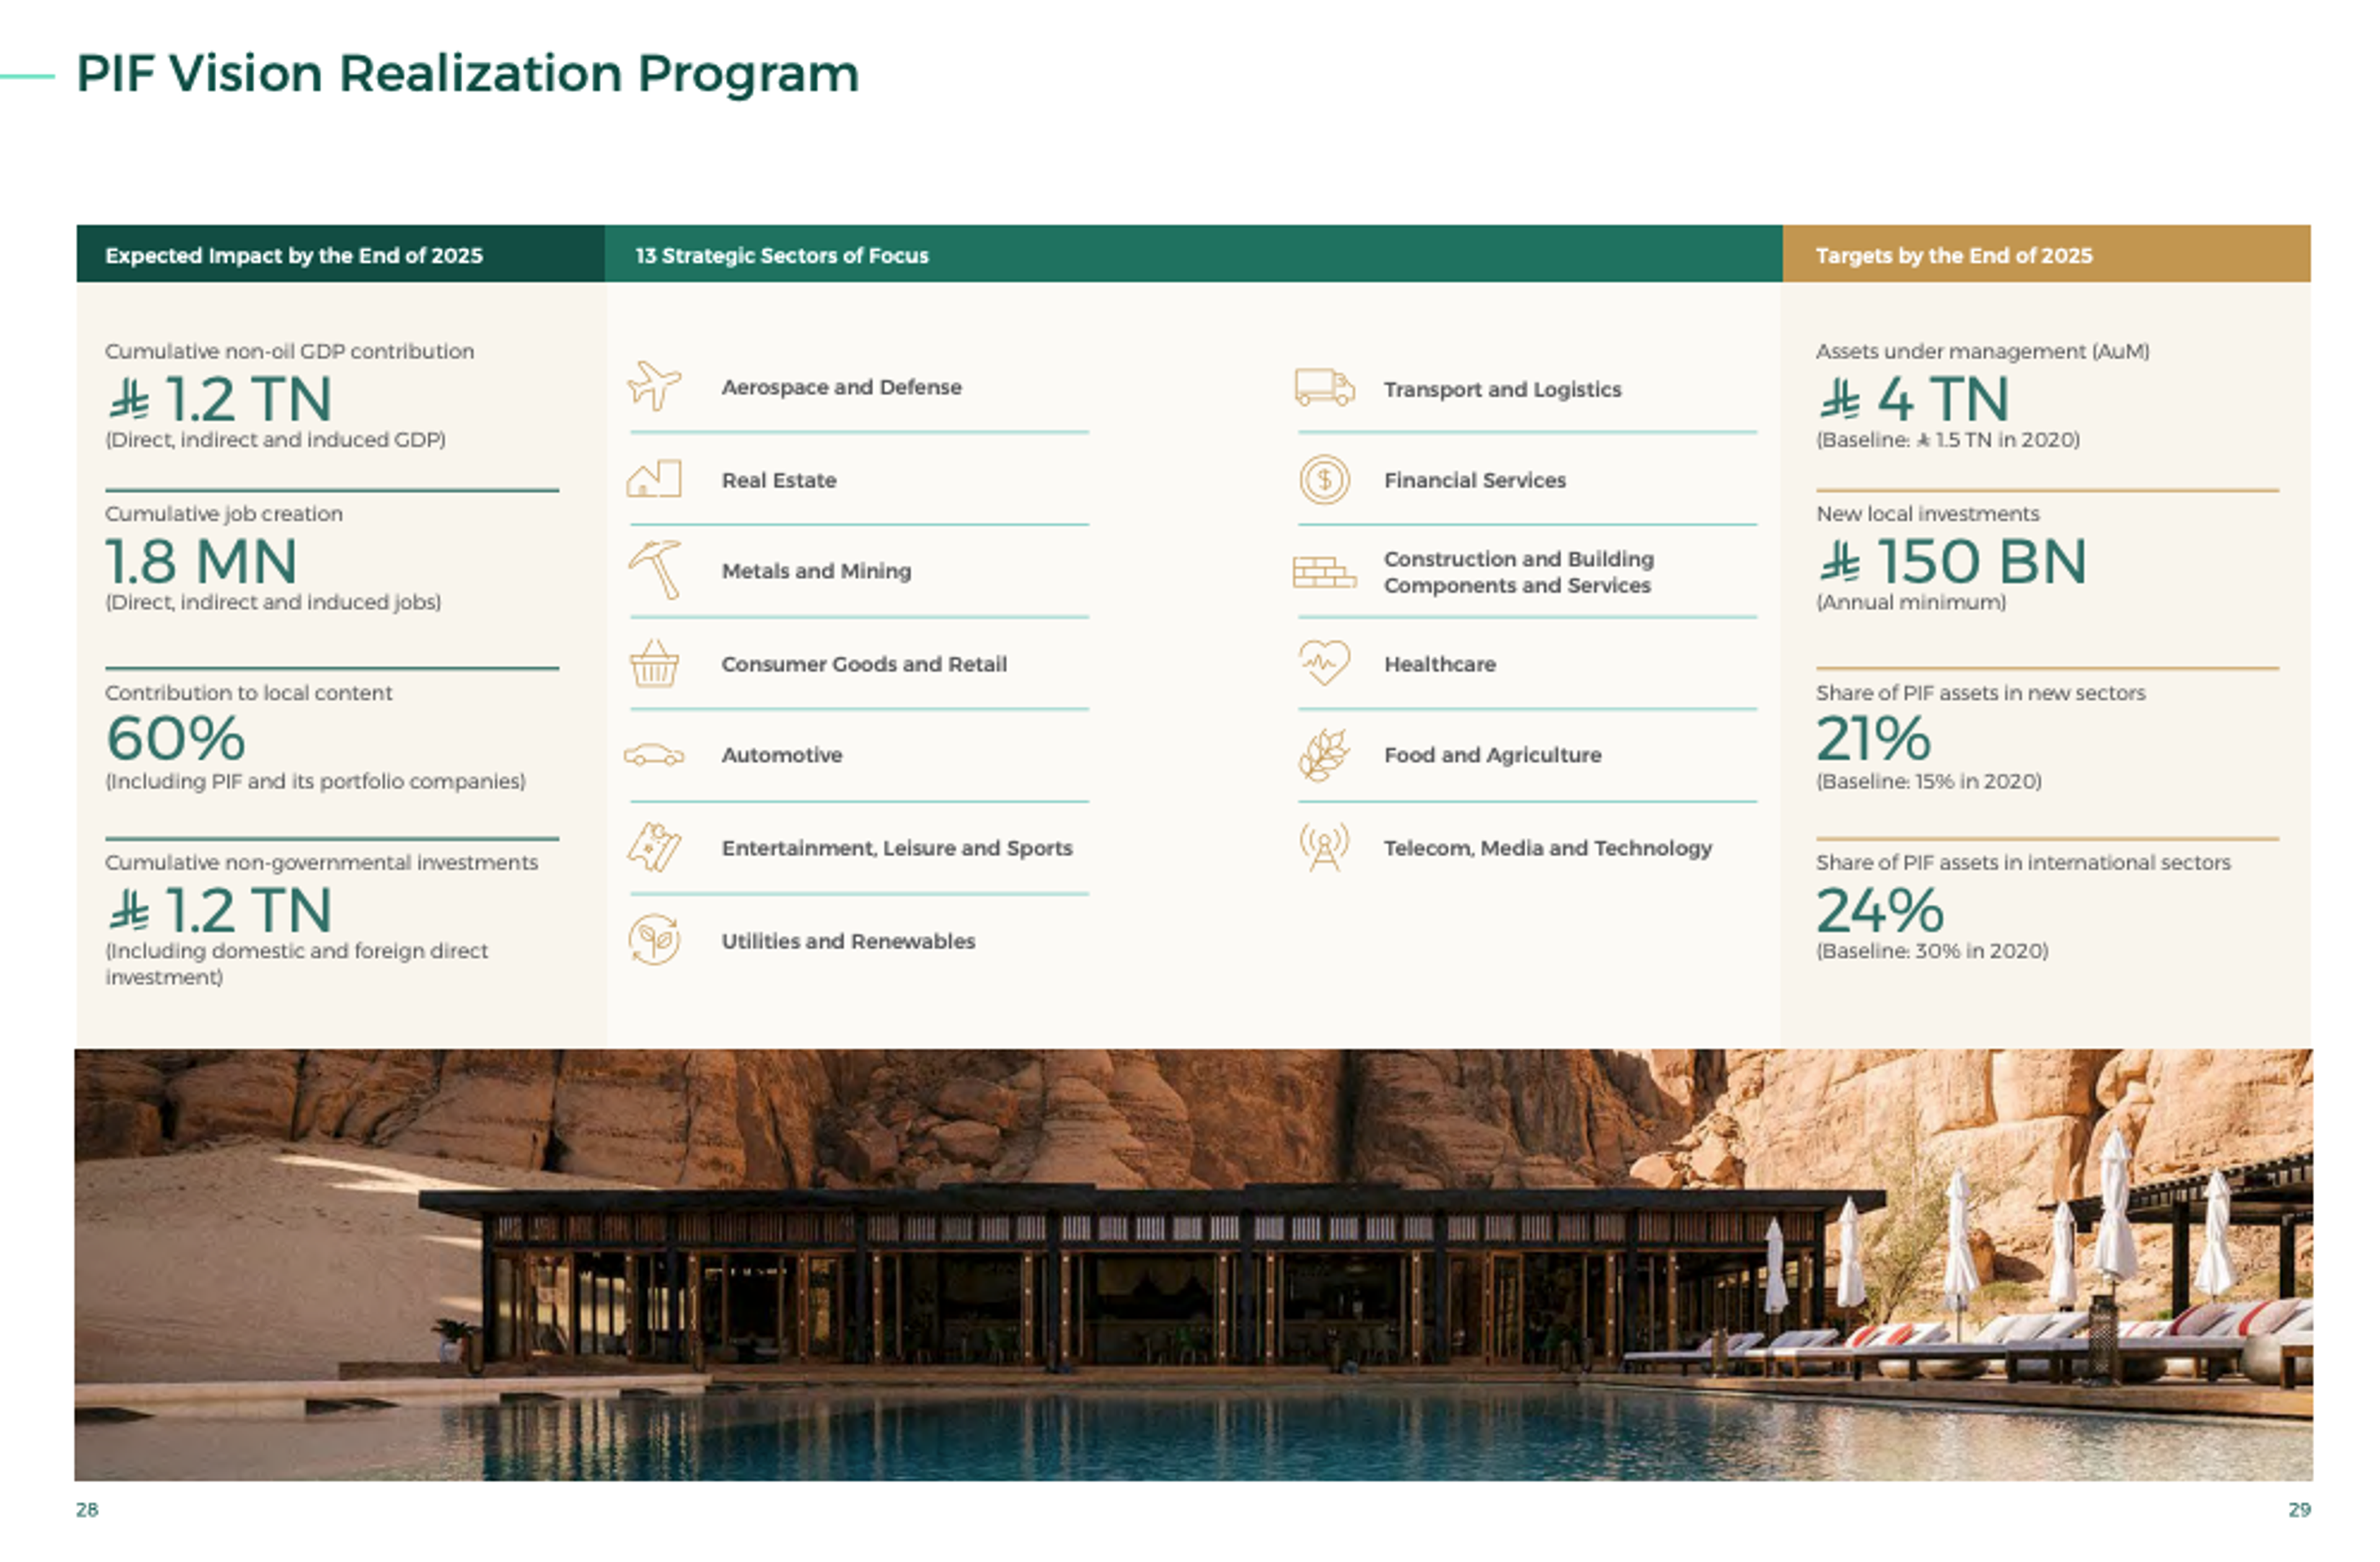Click the dollar coin Financial Services icon
Screen dimensions: 2380x1562
click(1324, 479)
